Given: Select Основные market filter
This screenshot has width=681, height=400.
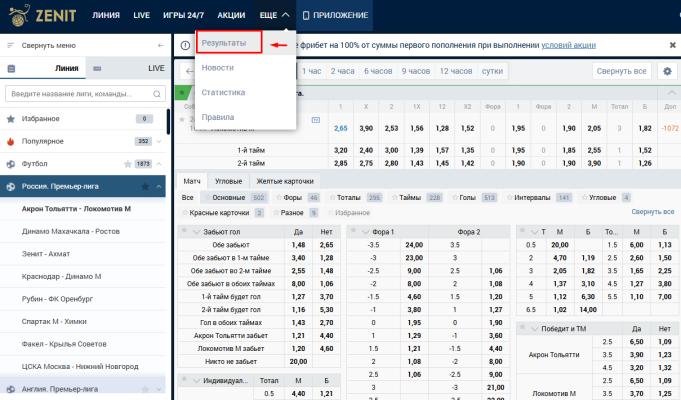Looking at the screenshot, I should click(x=235, y=198).
